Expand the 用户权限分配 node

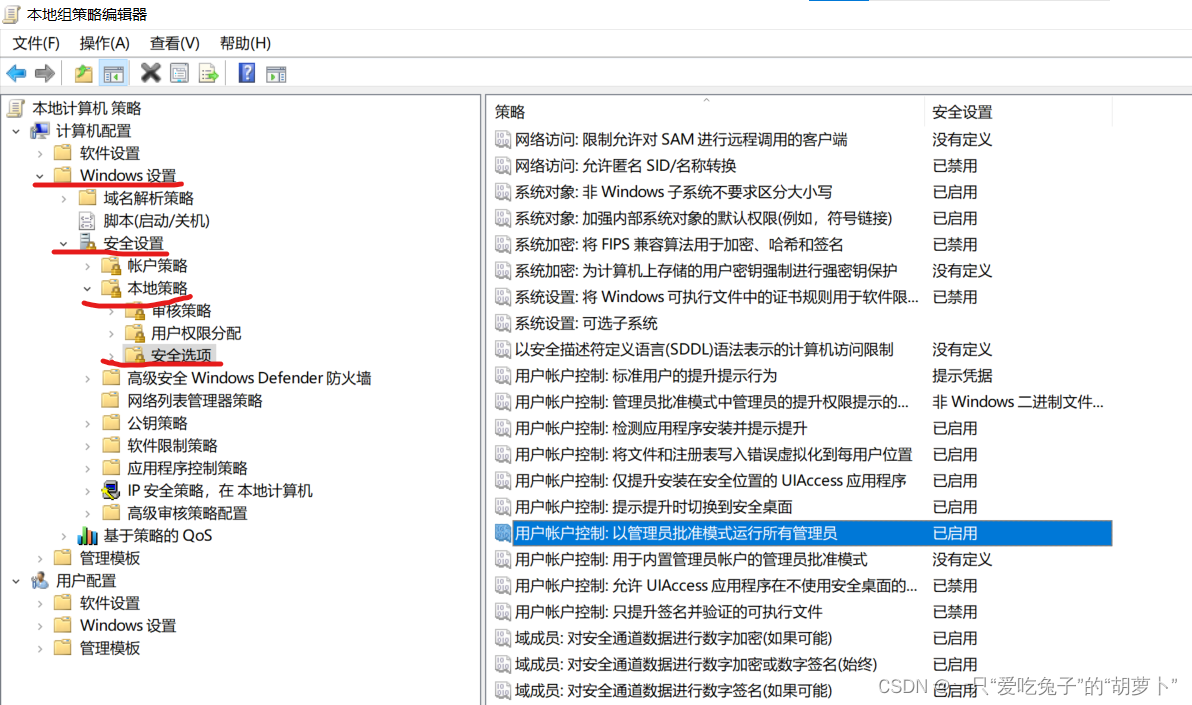coord(111,333)
